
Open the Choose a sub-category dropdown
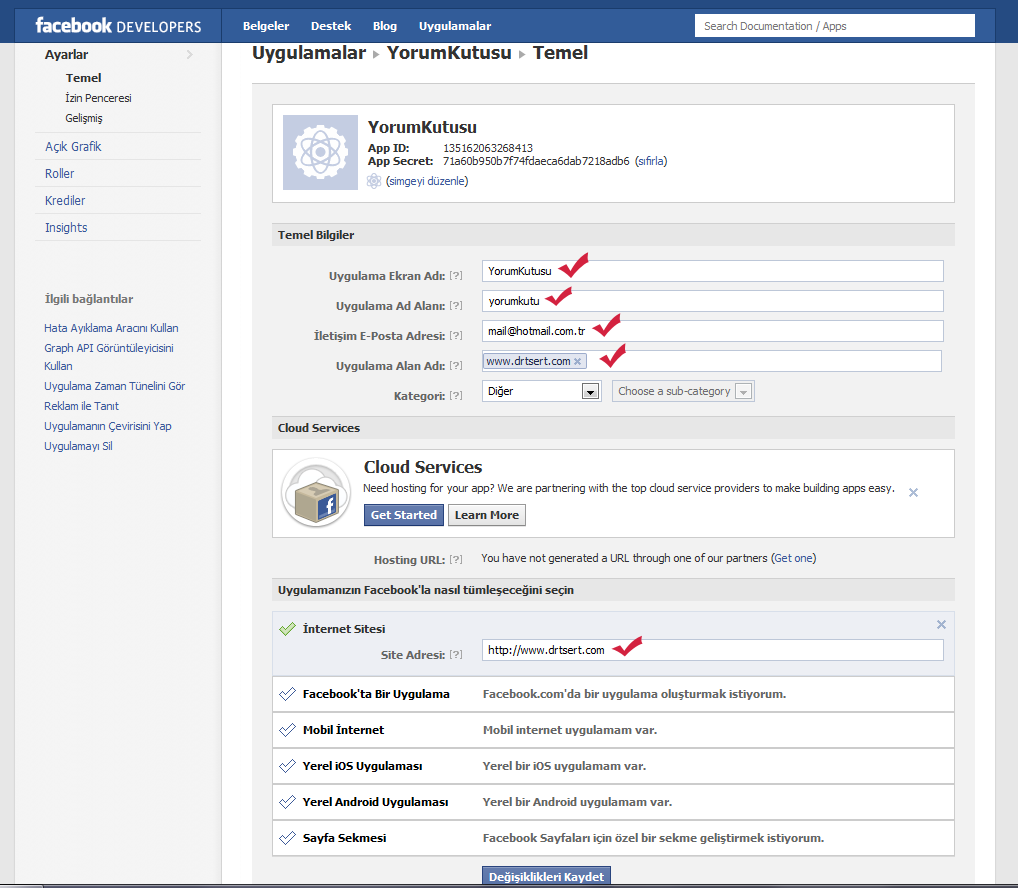(683, 391)
